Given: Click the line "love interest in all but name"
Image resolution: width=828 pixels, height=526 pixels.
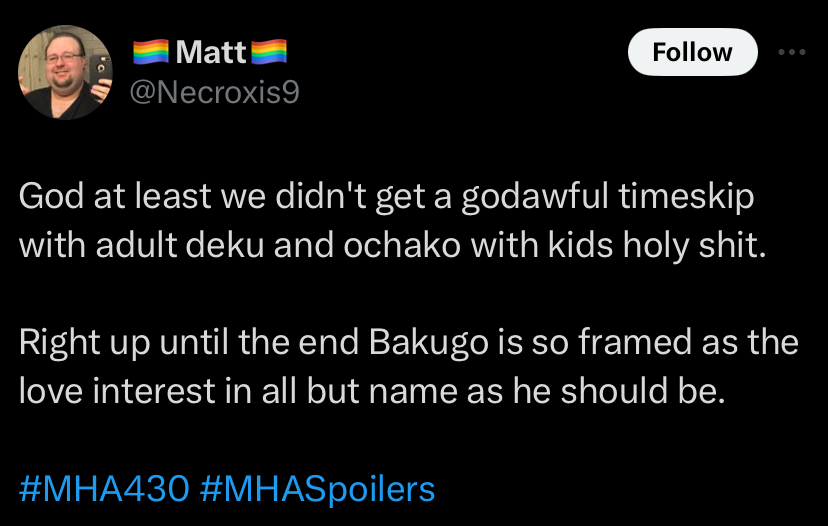Looking at the screenshot, I should pos(372,391).
